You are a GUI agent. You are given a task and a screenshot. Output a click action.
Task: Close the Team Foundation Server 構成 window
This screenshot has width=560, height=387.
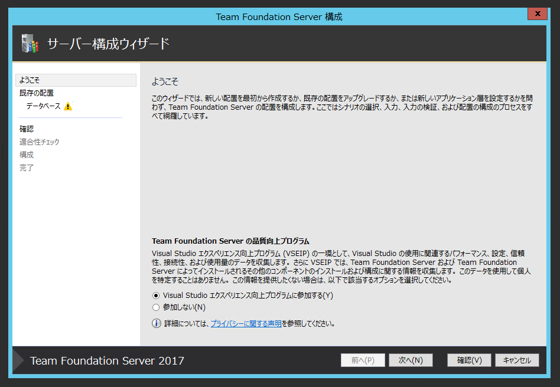click(538, 14)
